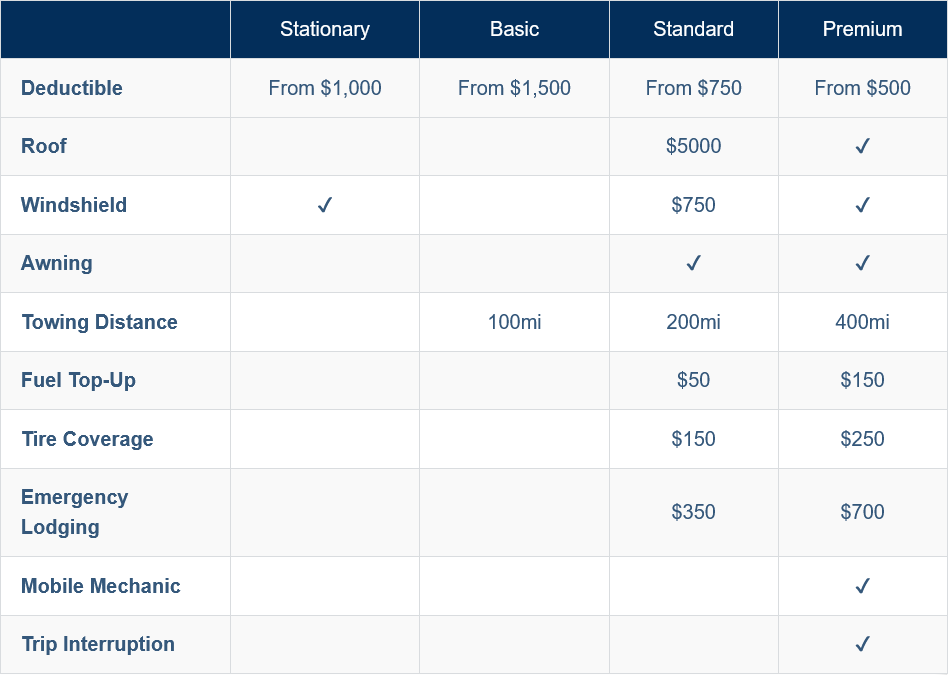Click the Emergency Lodging row label

click(75, 512)
